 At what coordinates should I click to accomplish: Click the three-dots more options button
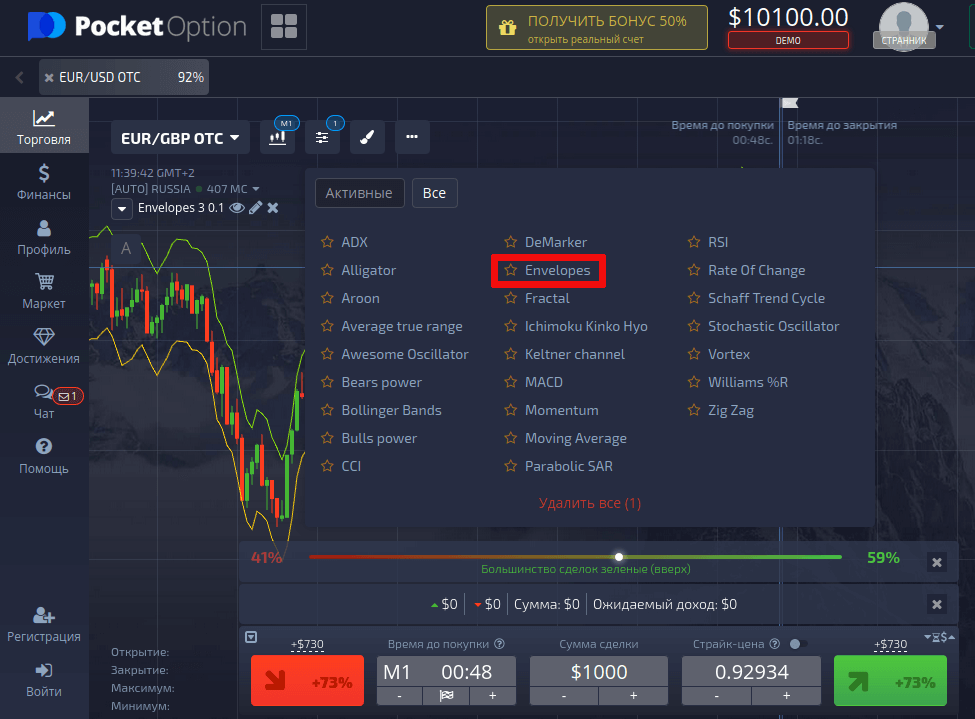412,138
